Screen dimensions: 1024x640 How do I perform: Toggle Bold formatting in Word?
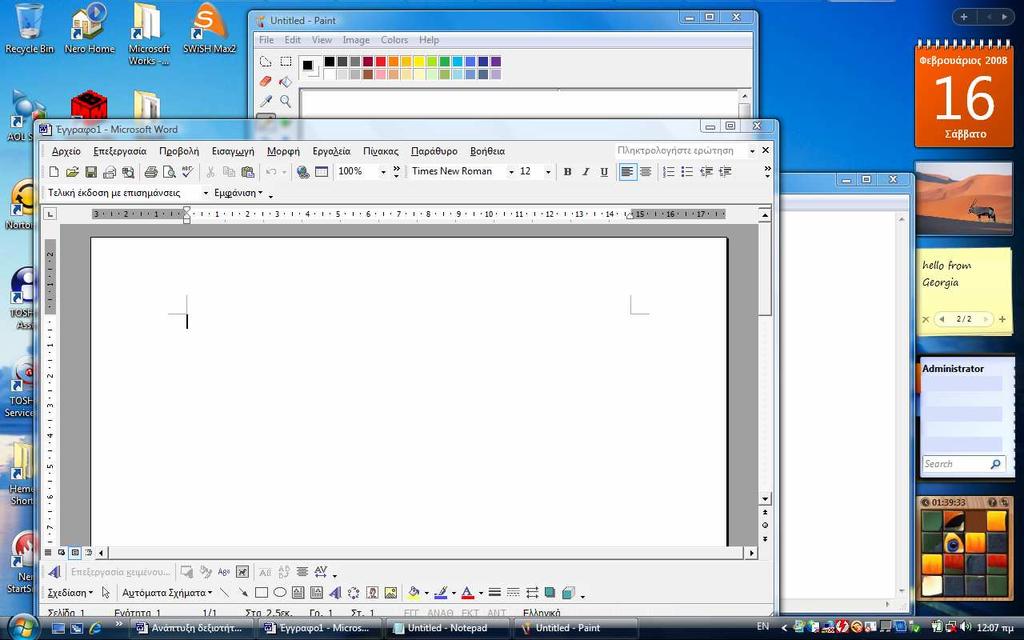[x=568, y=172]
